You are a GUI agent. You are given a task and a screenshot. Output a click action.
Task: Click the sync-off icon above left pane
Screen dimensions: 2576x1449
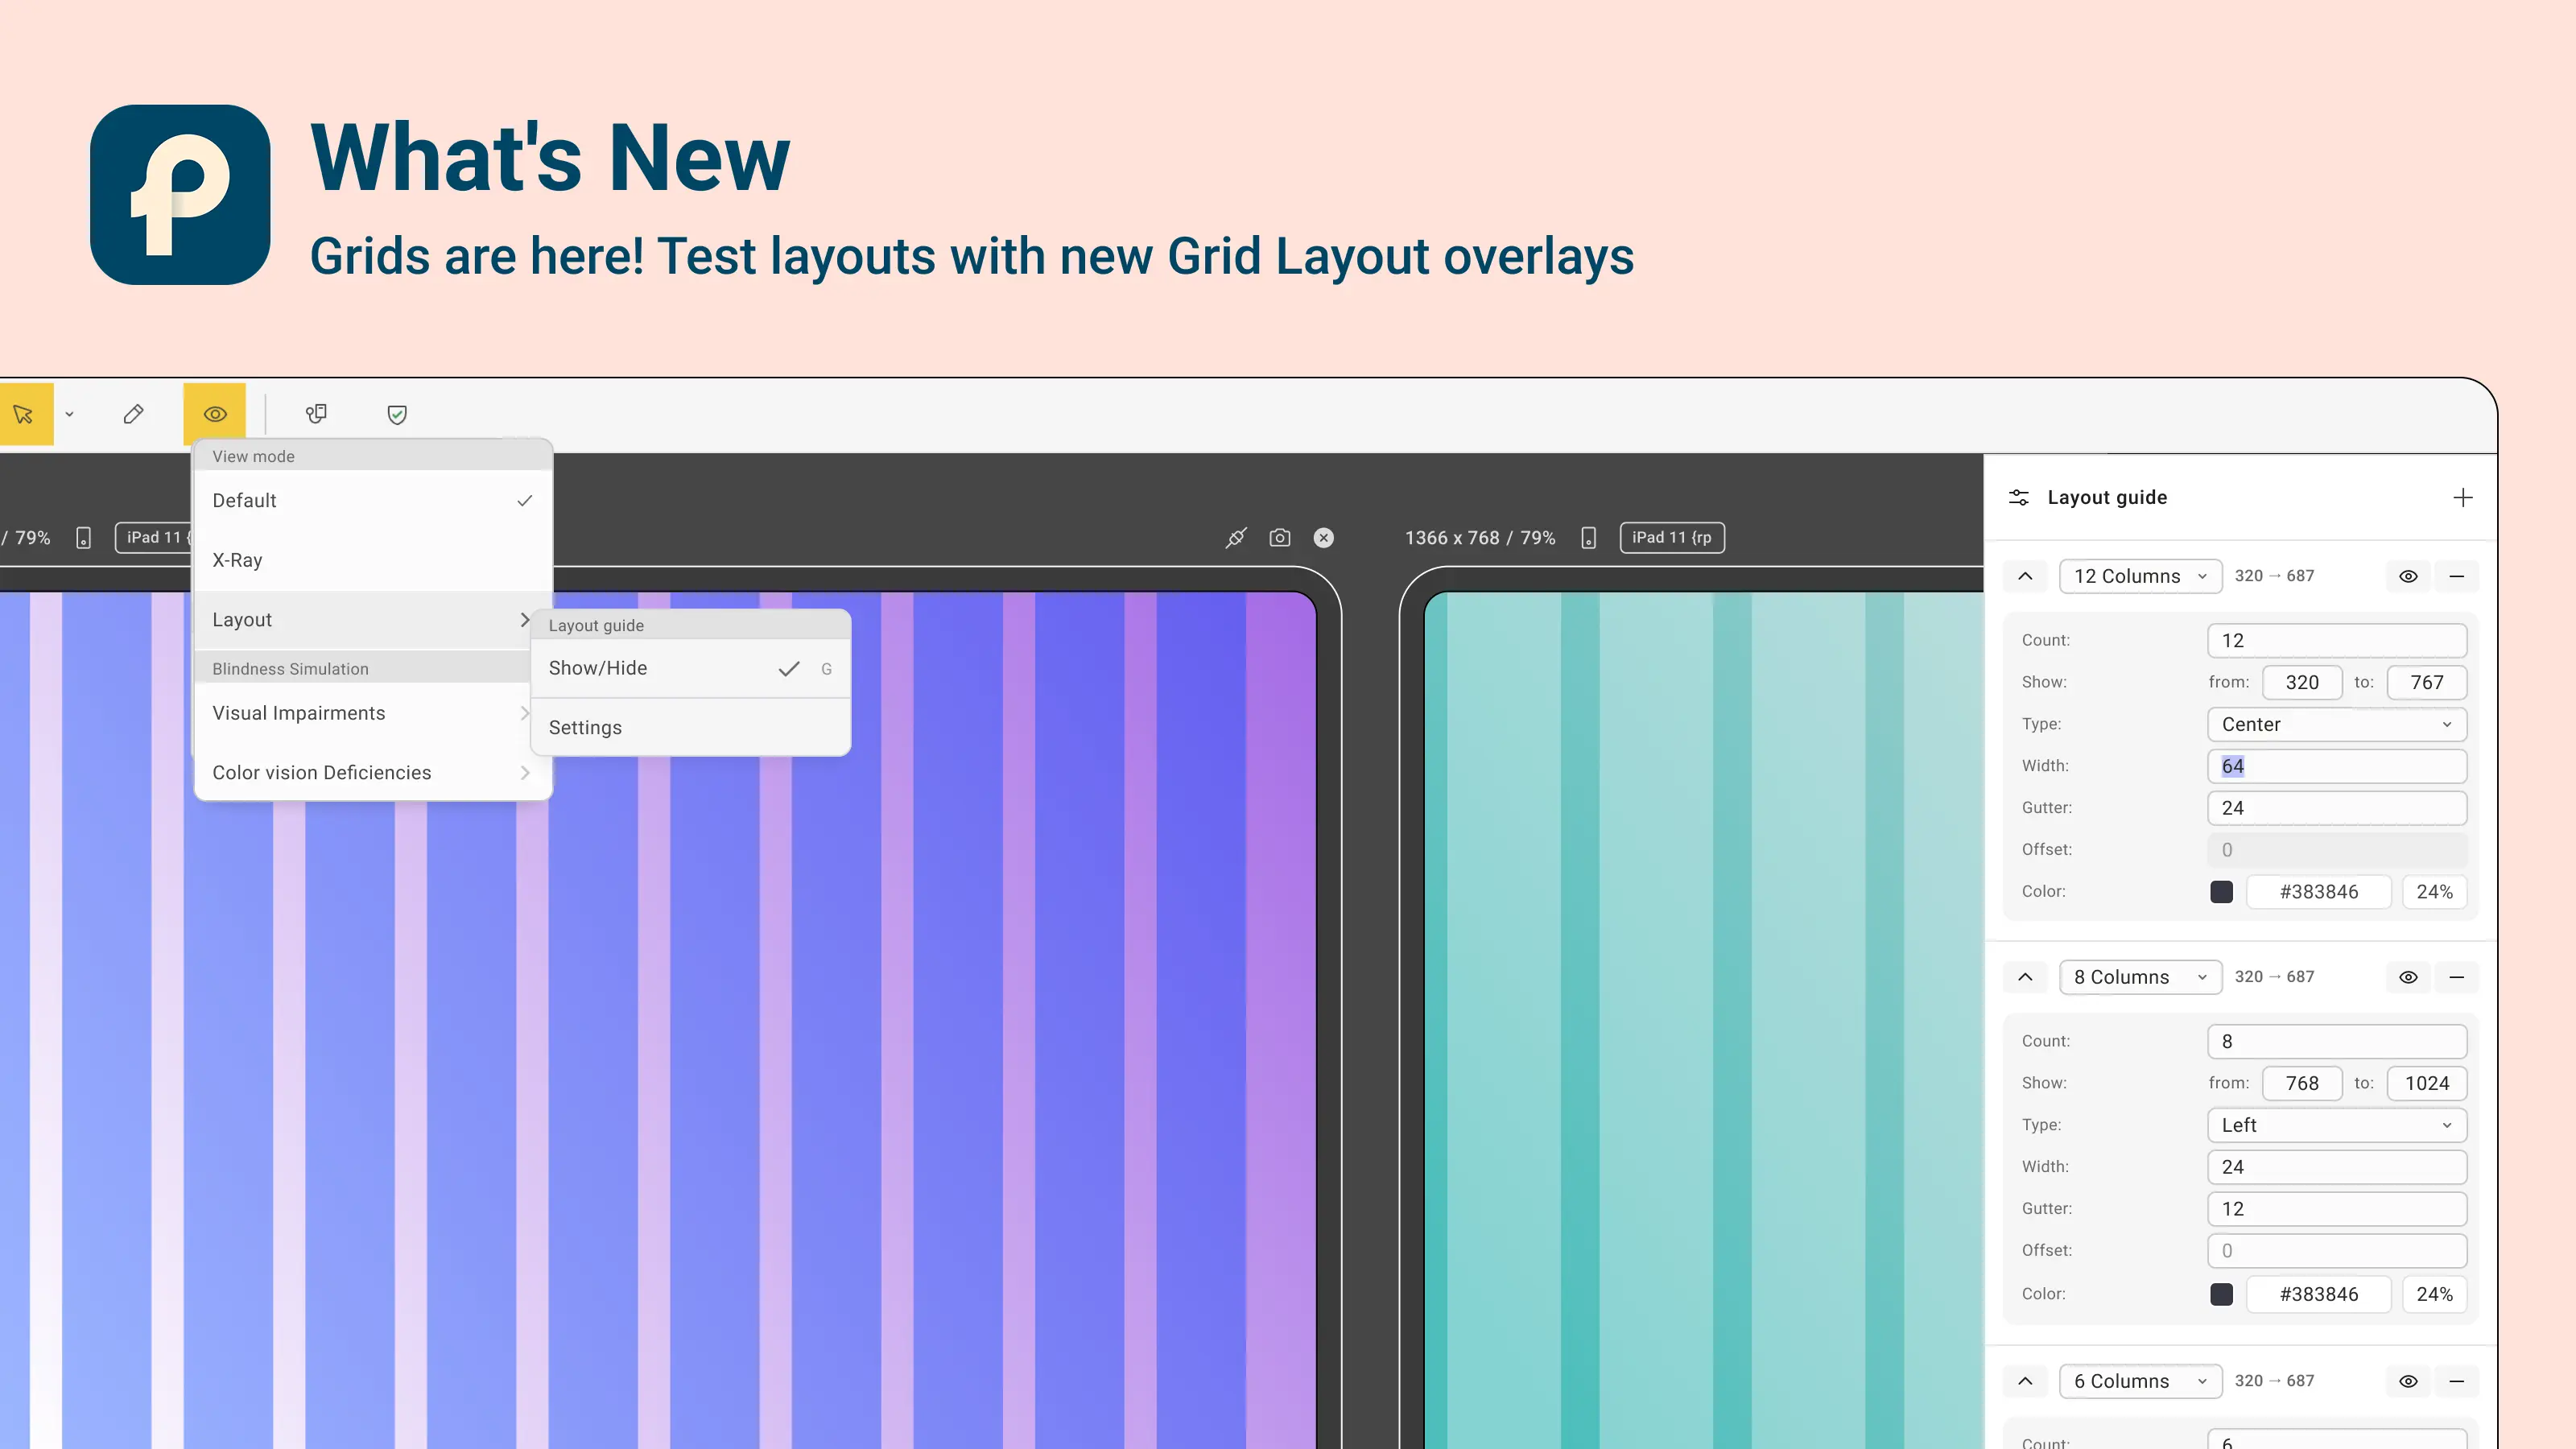[x=1236, y=538]
